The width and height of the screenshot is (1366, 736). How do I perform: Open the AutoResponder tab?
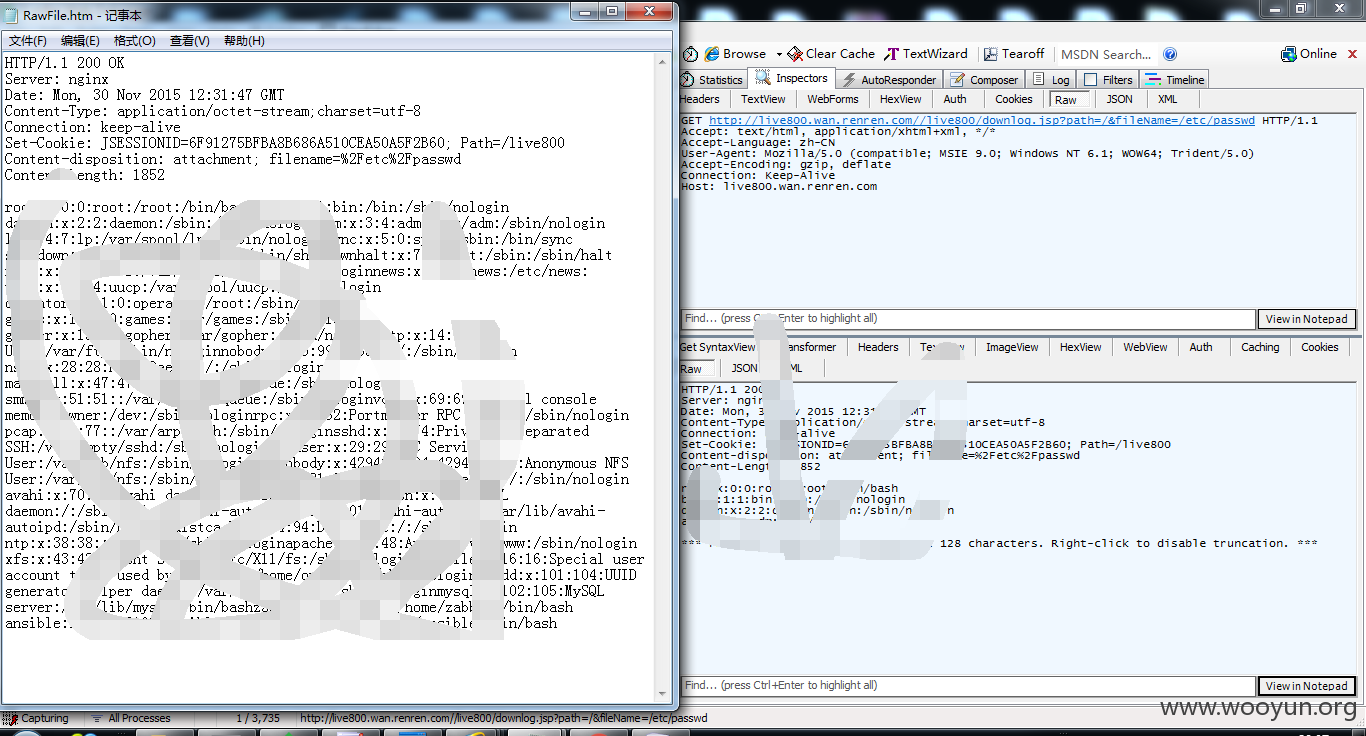point(889,80)
